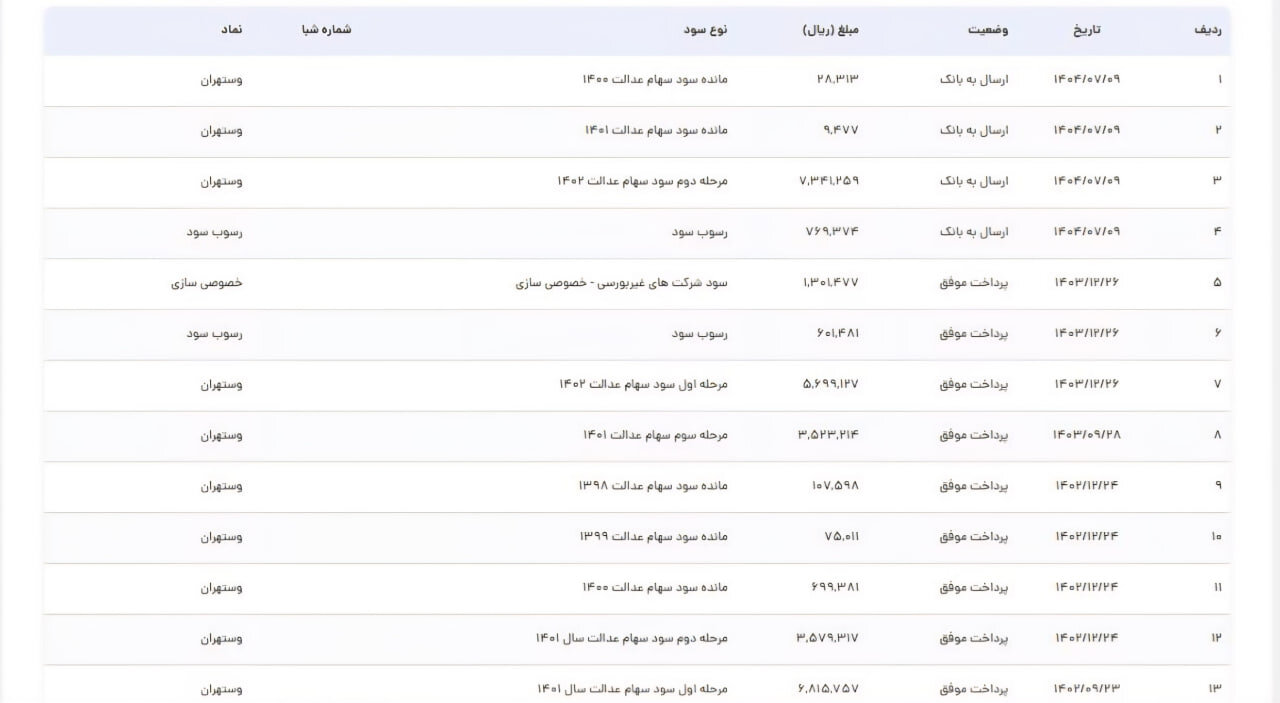
Task: Click the amount ۷۶۹,۳۷۴ in row 4
Action: click(x=832, y=232)
